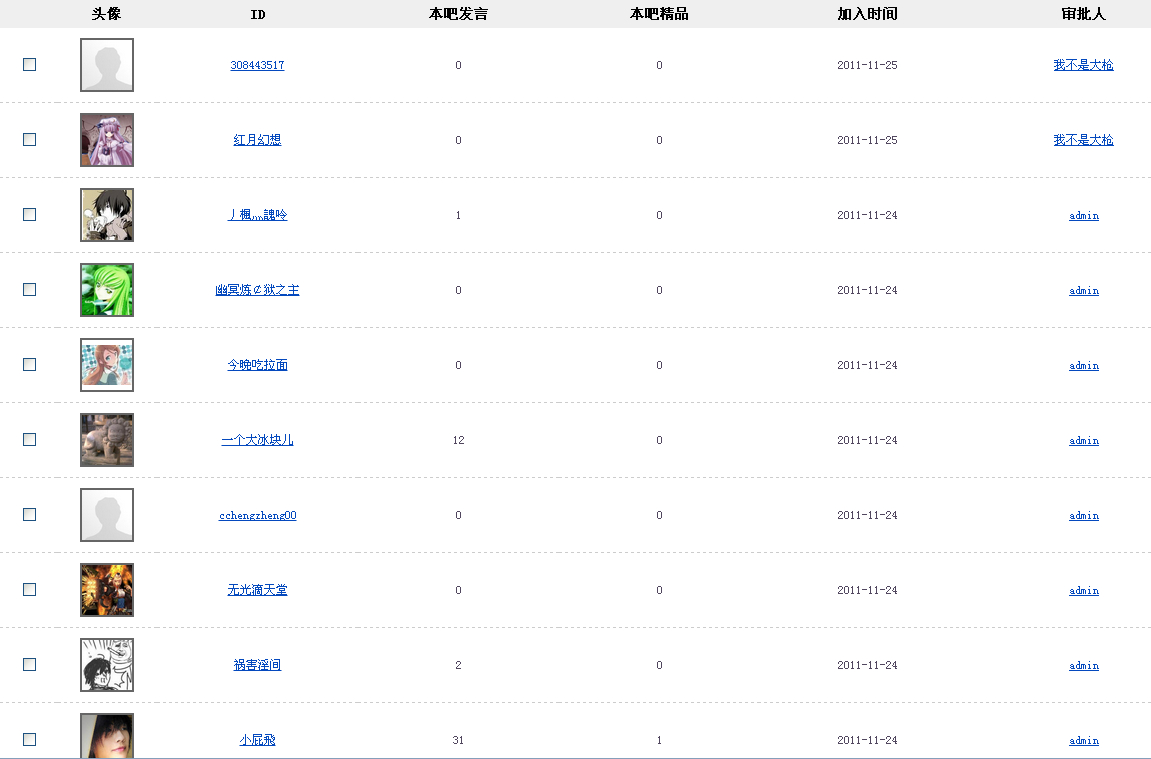The width and height of the screenshot is (1151, 759).
Task: Open admin link in cchengzheng00 row
Action: tap(1083, 515)
